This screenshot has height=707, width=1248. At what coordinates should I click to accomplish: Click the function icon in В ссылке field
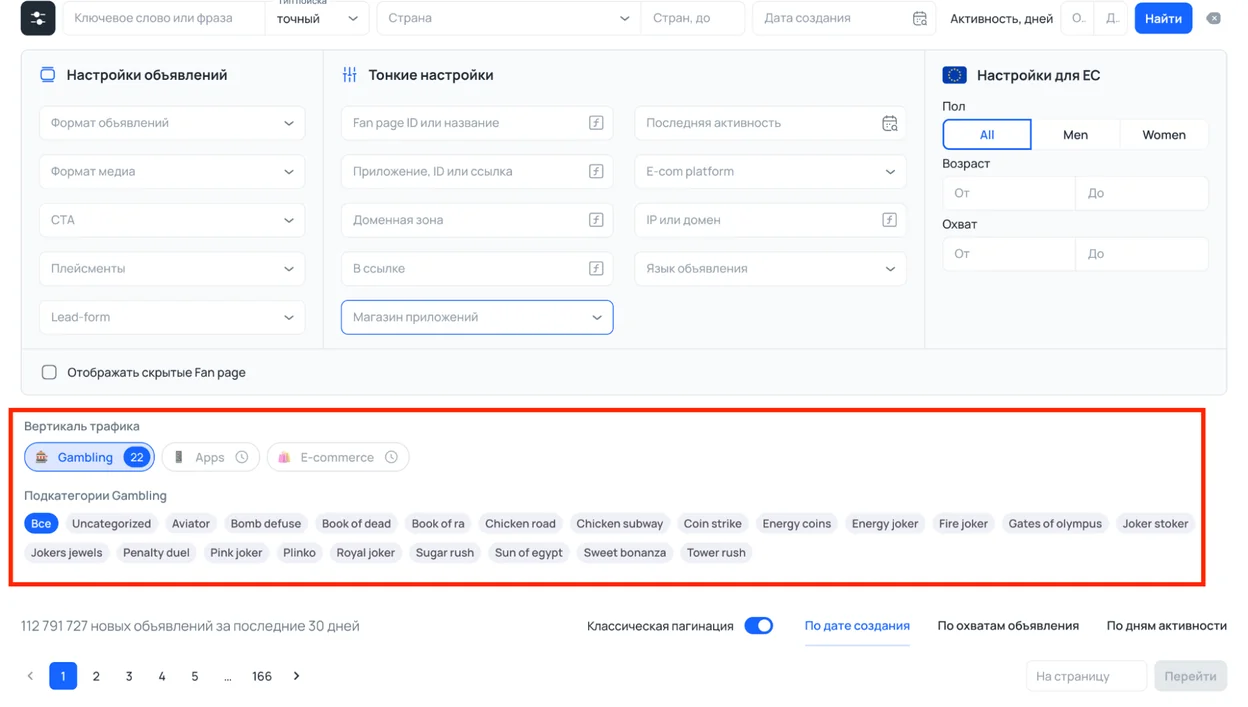click(596, 268)
